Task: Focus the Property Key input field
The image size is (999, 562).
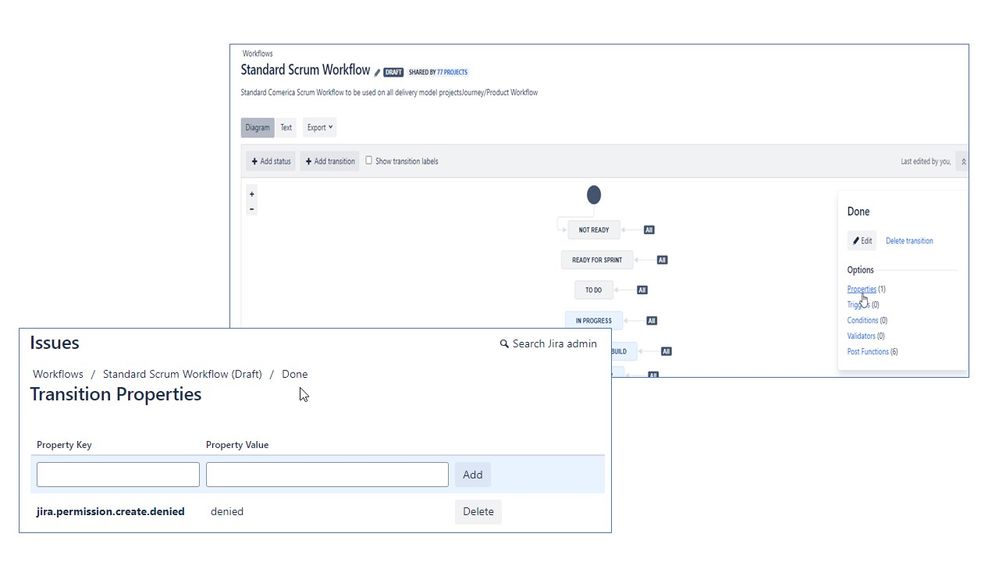Action: coord(118,475)
